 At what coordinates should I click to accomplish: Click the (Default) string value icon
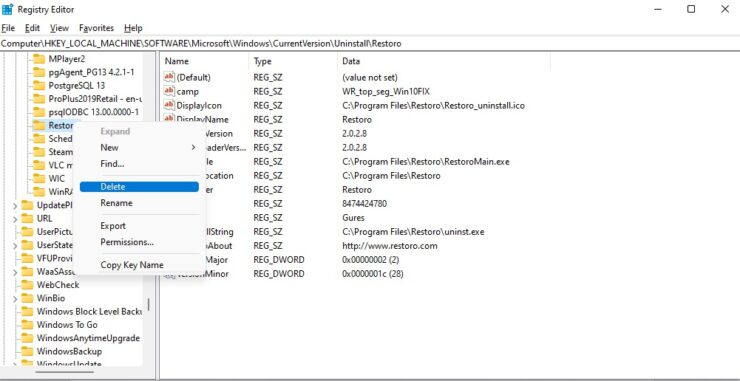pos(169,77)
